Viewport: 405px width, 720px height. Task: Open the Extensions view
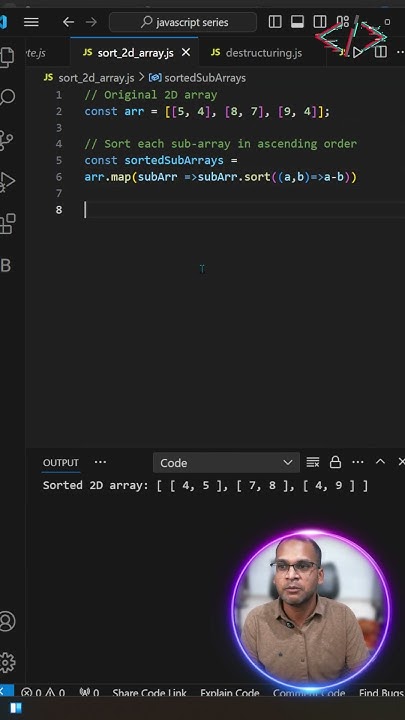(7, 224)
